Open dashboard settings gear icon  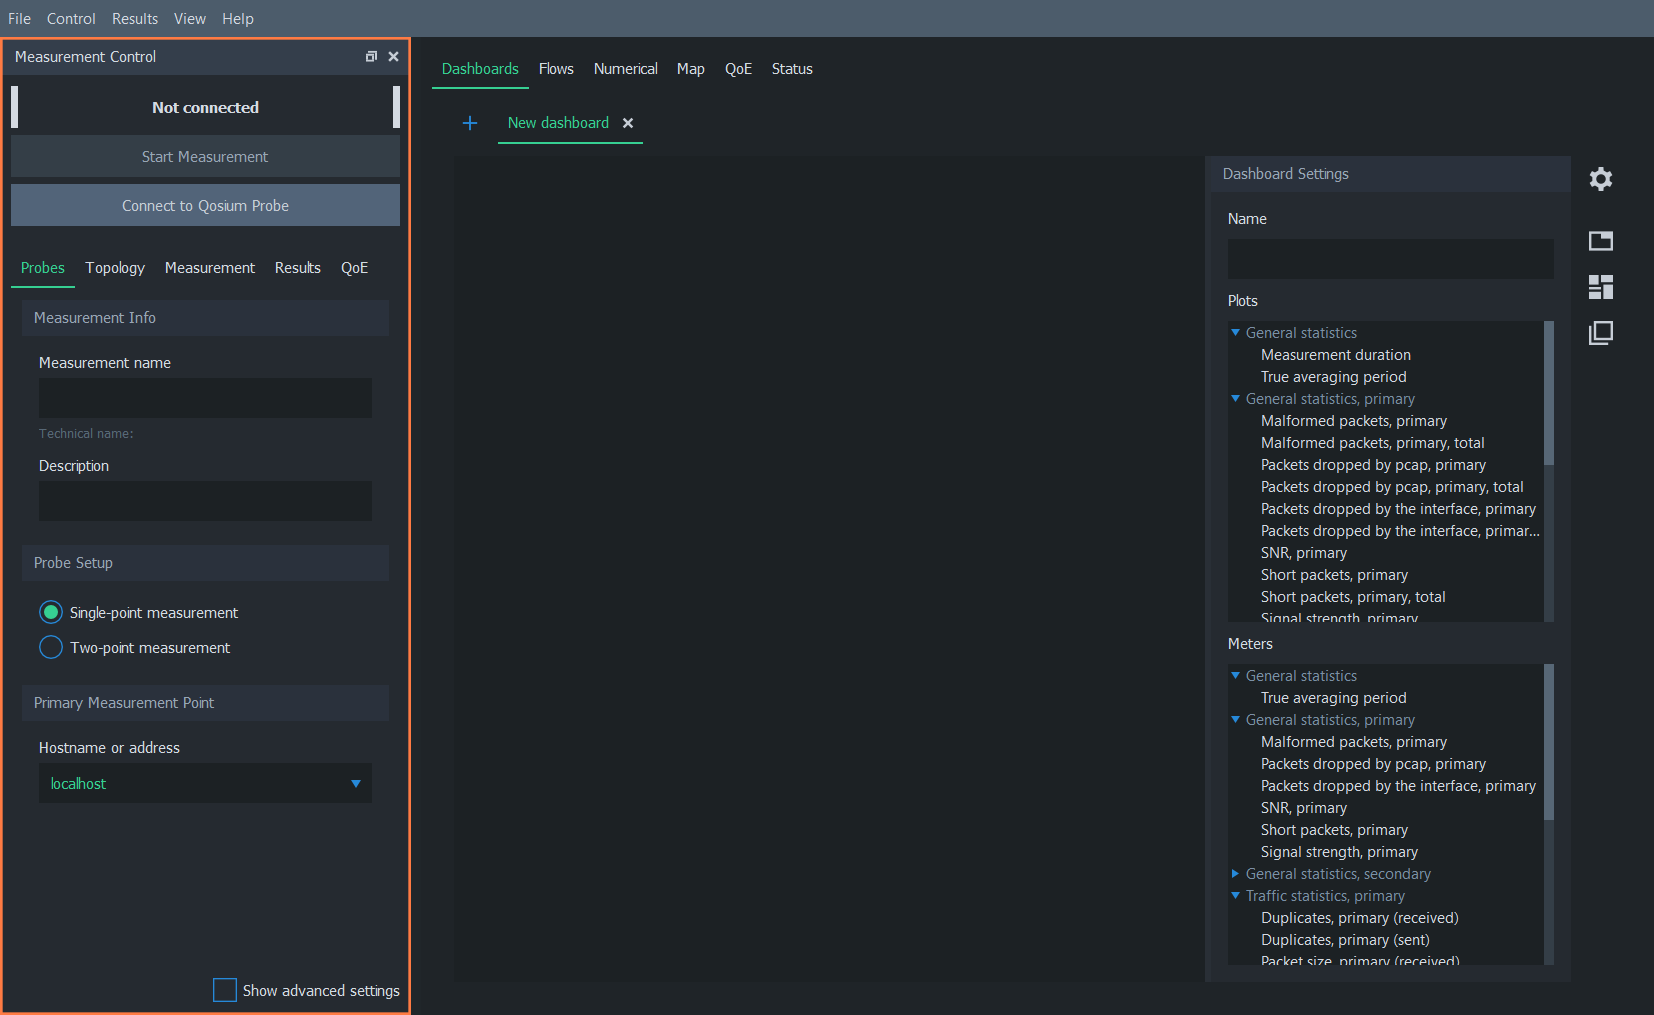1600,179
